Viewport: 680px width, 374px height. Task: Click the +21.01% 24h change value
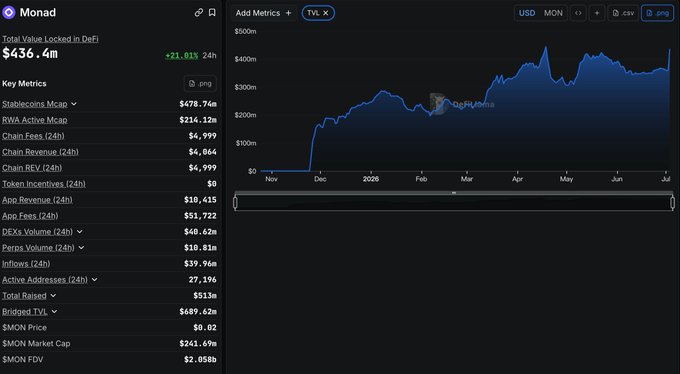pos(181,56)
